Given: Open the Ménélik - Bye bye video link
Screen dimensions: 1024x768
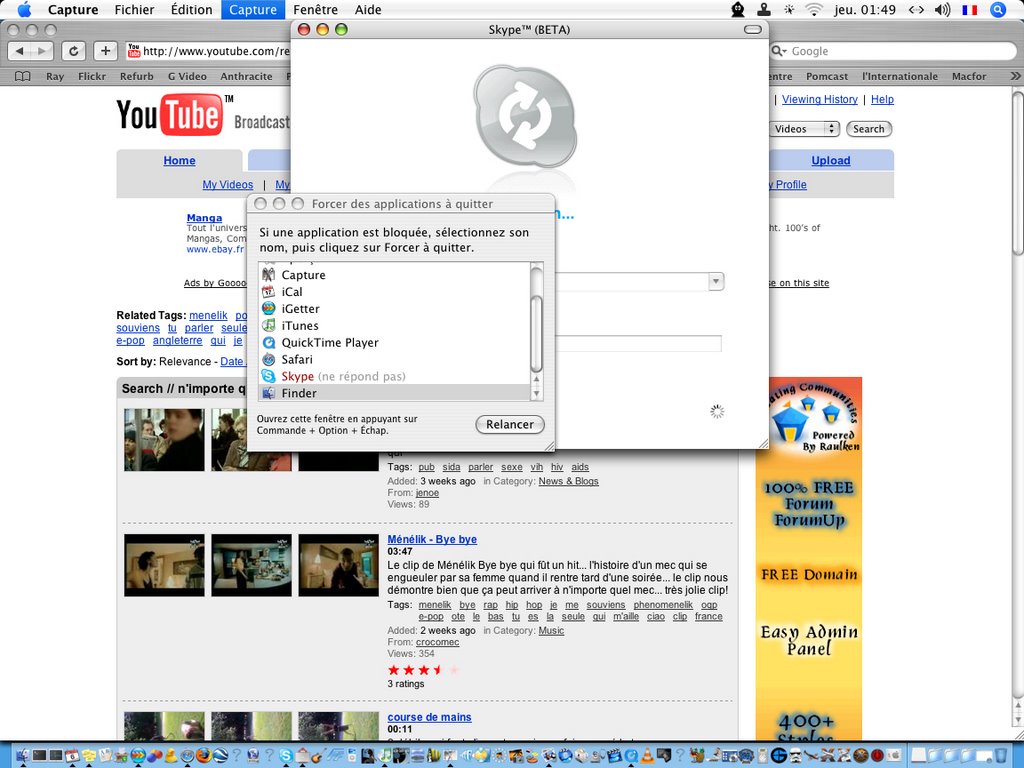Looking at the screenshot, I should pos(432,539).
